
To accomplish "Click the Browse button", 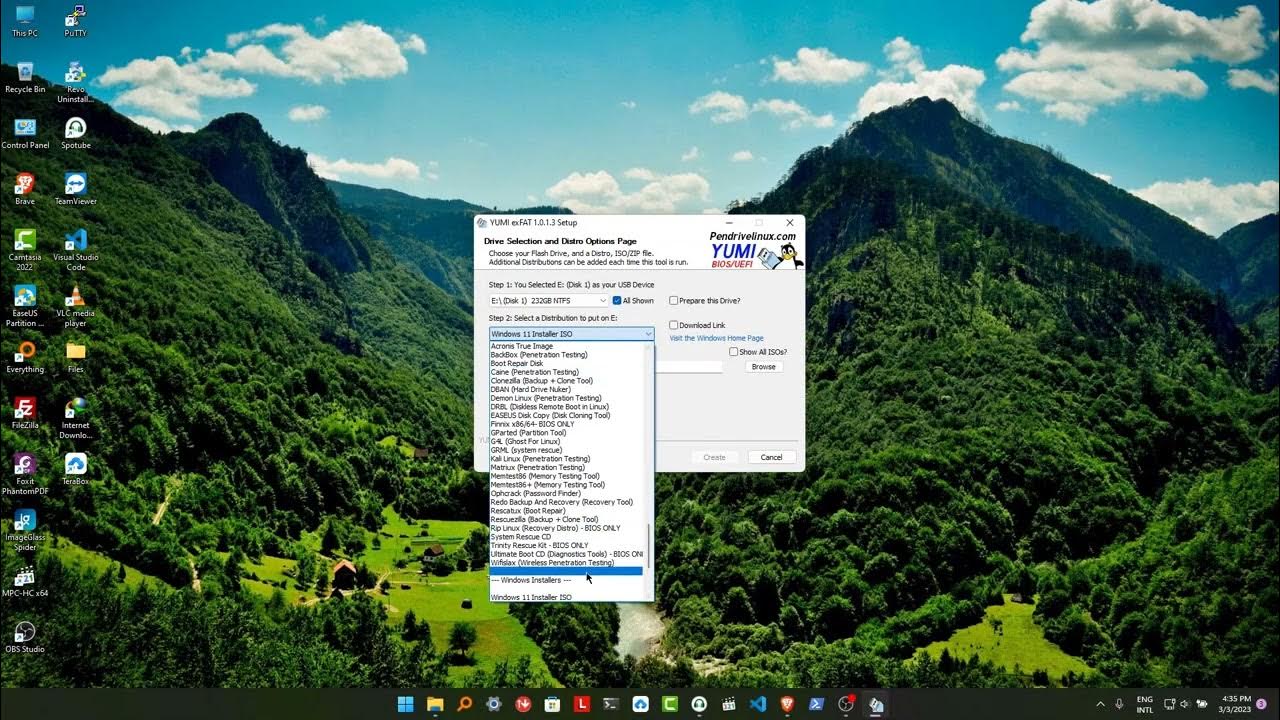I will (764, 367).
